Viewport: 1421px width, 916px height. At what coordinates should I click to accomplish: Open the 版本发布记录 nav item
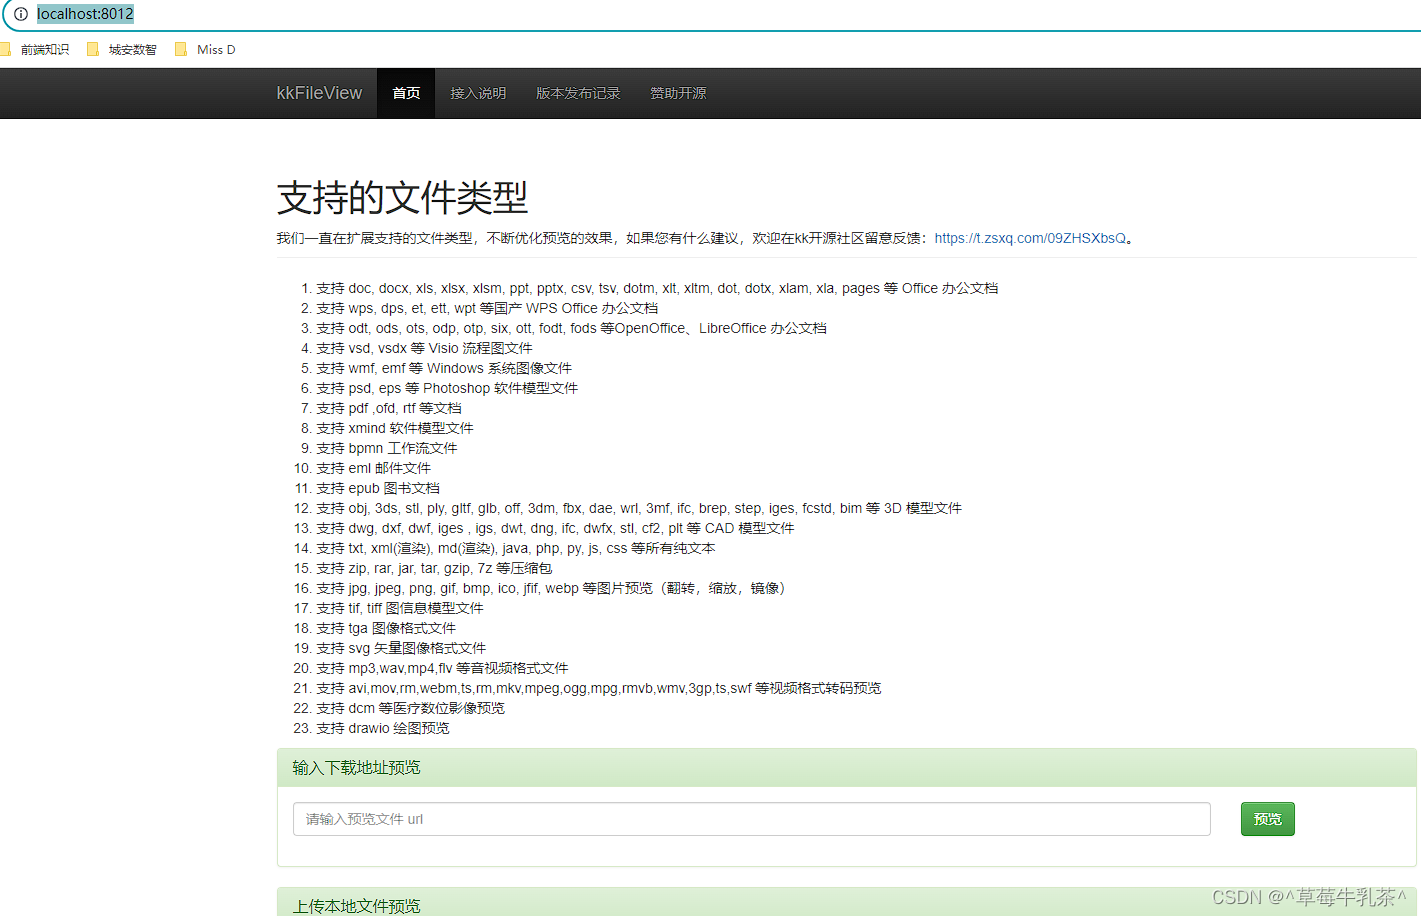[x=578, y=93]
